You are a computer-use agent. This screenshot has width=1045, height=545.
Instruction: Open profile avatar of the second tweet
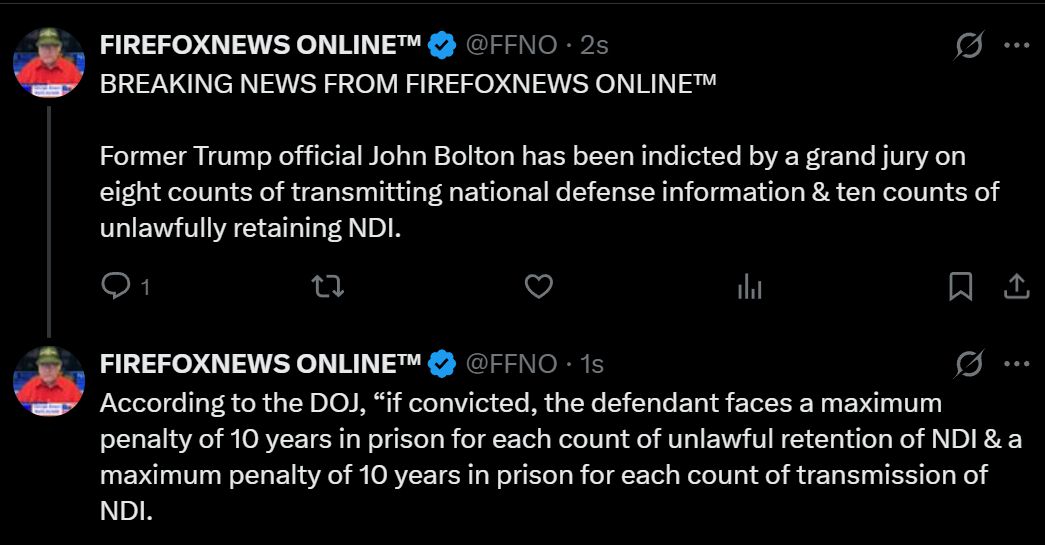48,381
